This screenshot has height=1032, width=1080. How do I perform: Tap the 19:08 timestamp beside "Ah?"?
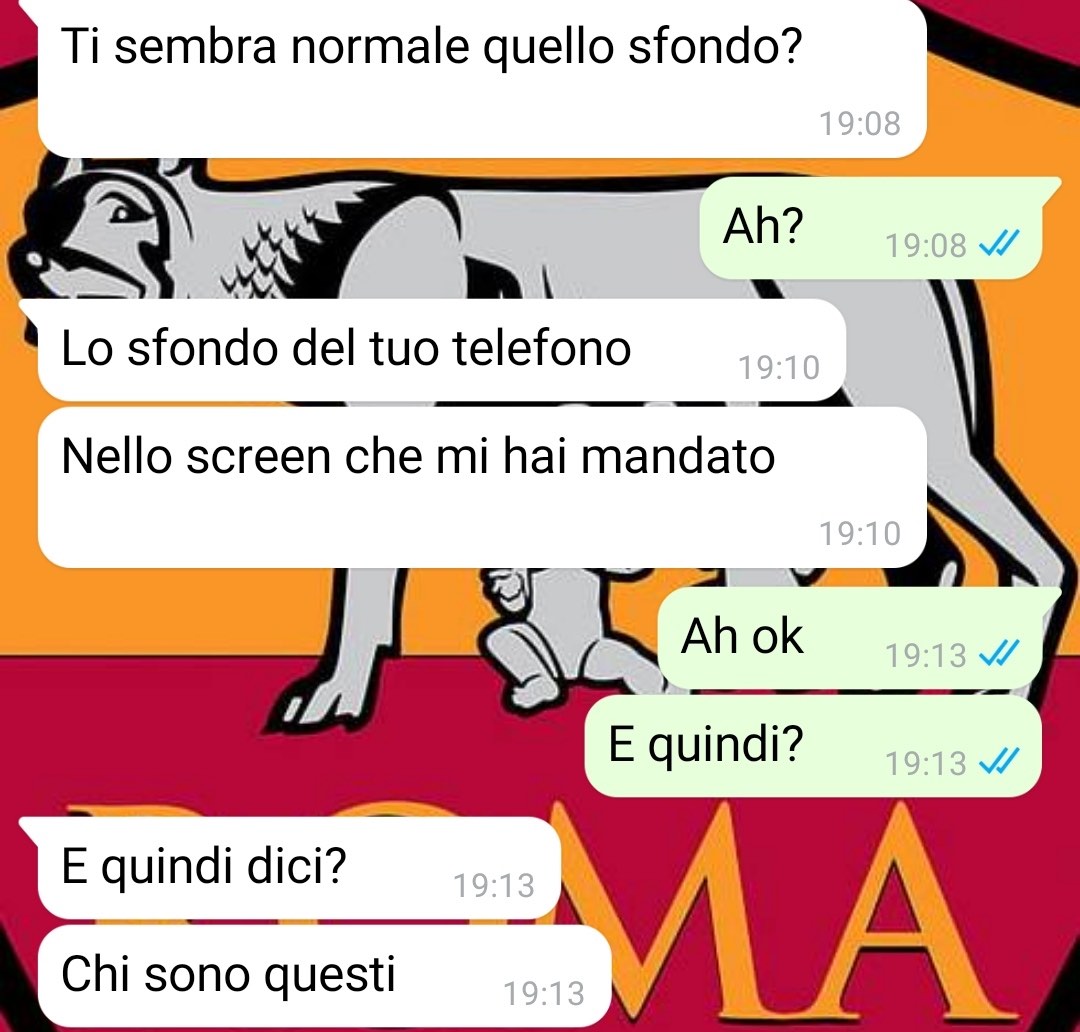(x=926, y=245)
